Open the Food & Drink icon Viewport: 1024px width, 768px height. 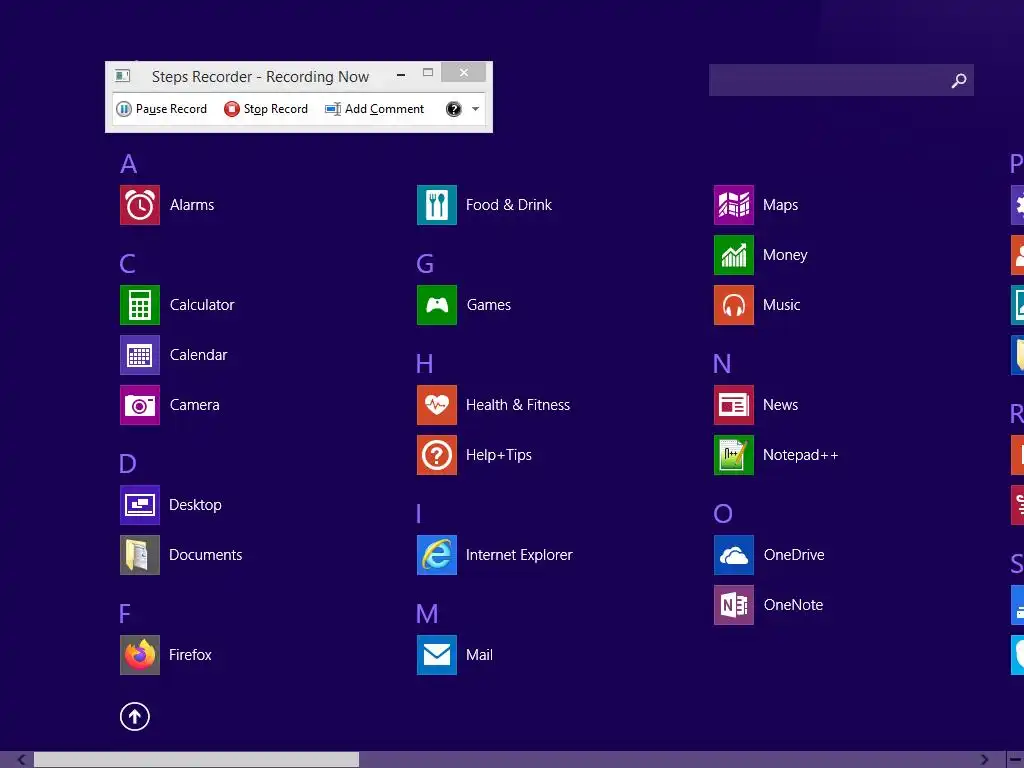coord(437,205)
